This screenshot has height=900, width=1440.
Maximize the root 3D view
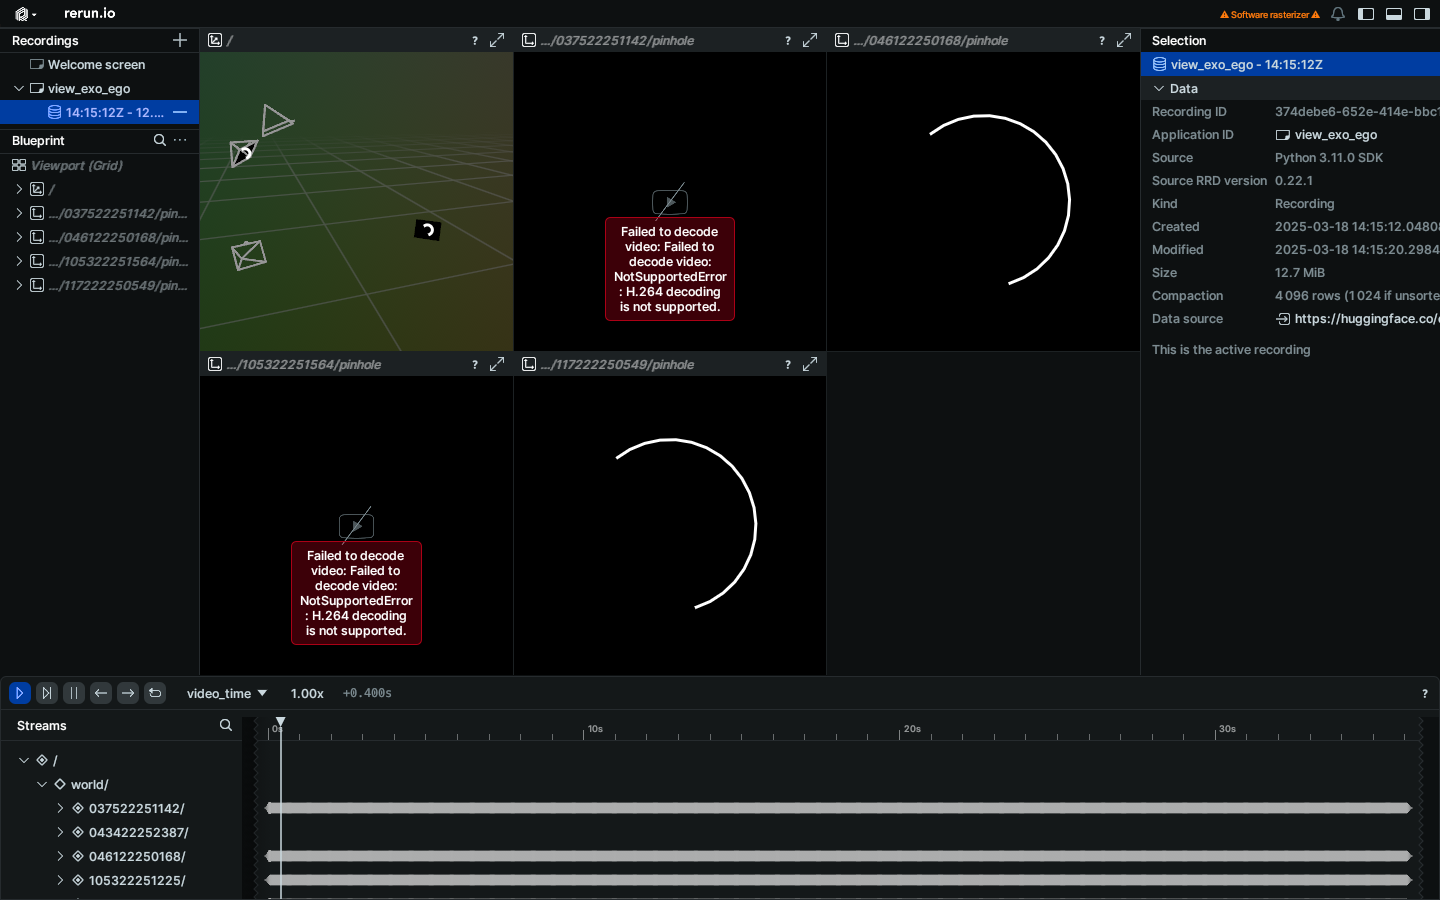pyautogui.click(x=497, y=40)
